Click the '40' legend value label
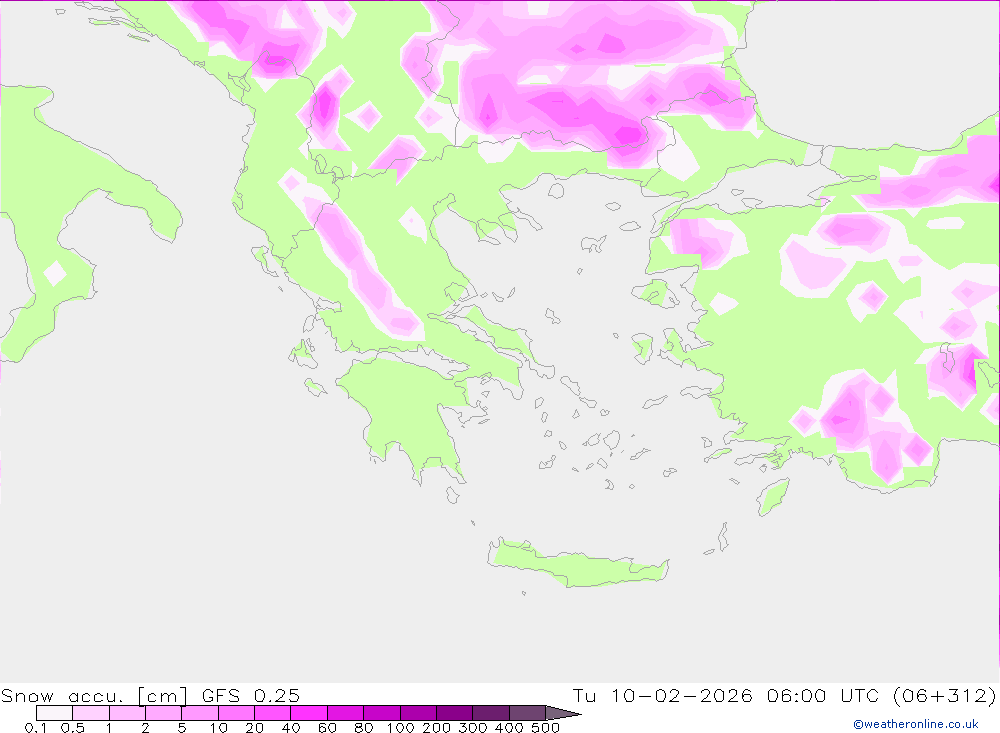 pos(291,727)
